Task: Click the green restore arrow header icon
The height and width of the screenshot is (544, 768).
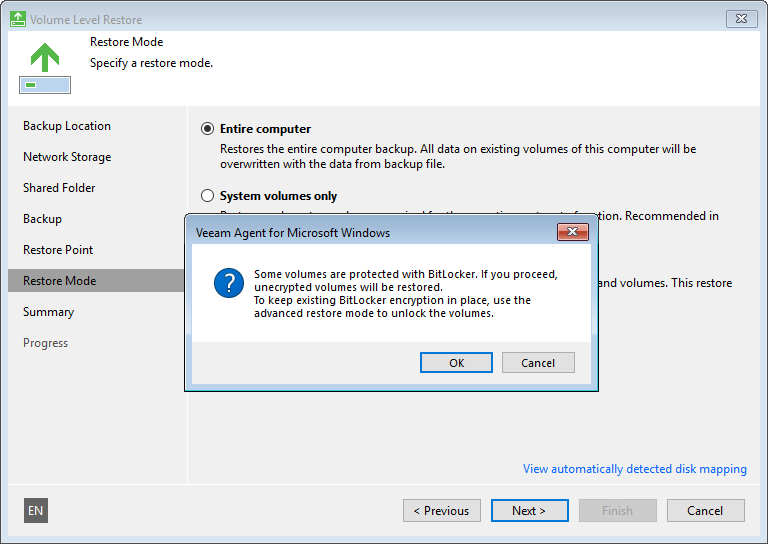Action: (x=45, y=68)
